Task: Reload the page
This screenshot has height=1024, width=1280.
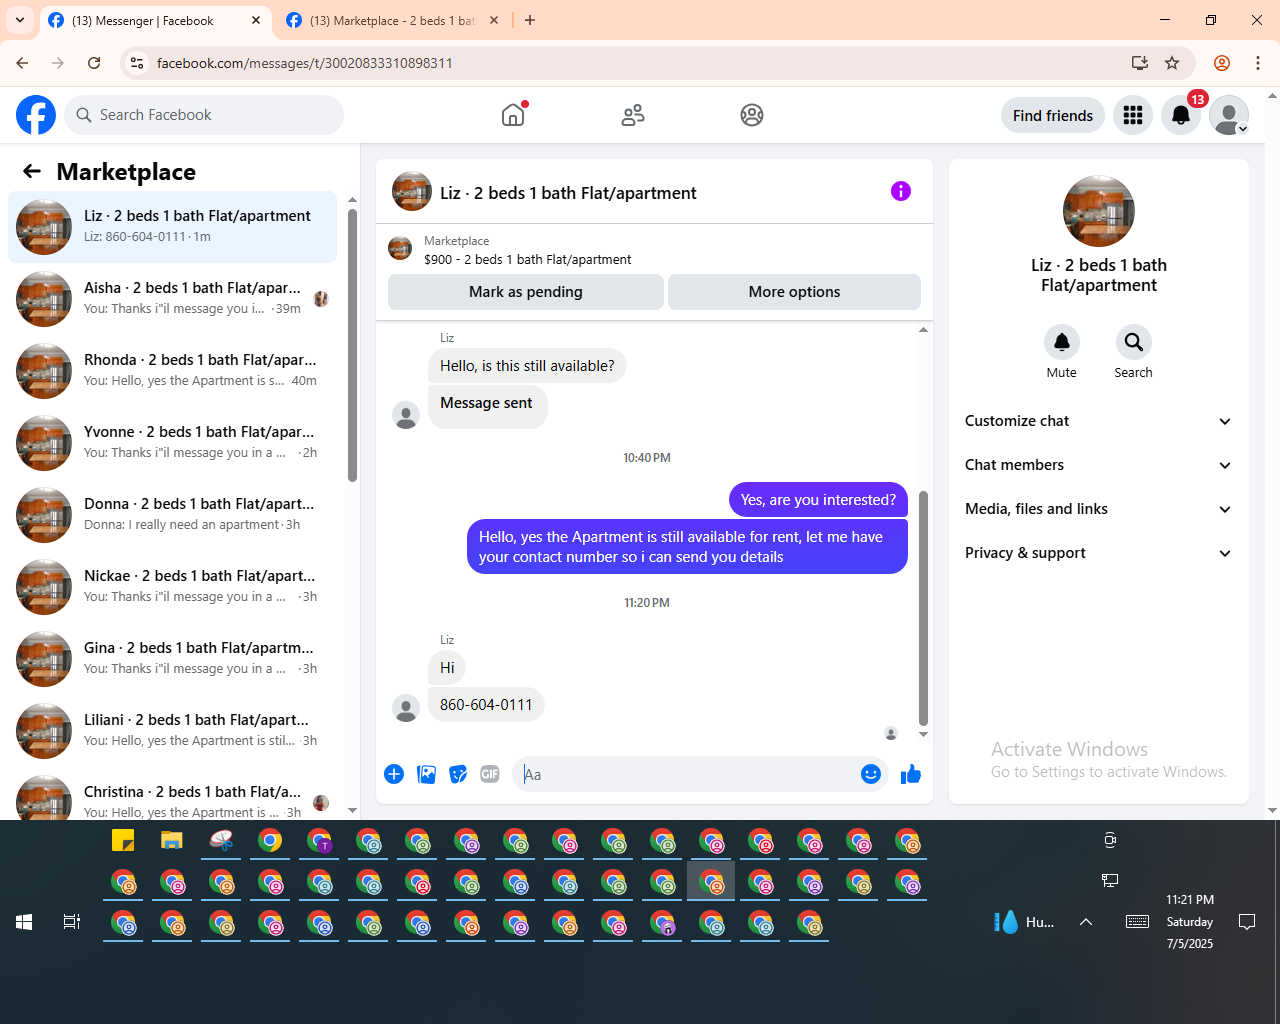Action: pyautogui.click(x=94, y=63)
